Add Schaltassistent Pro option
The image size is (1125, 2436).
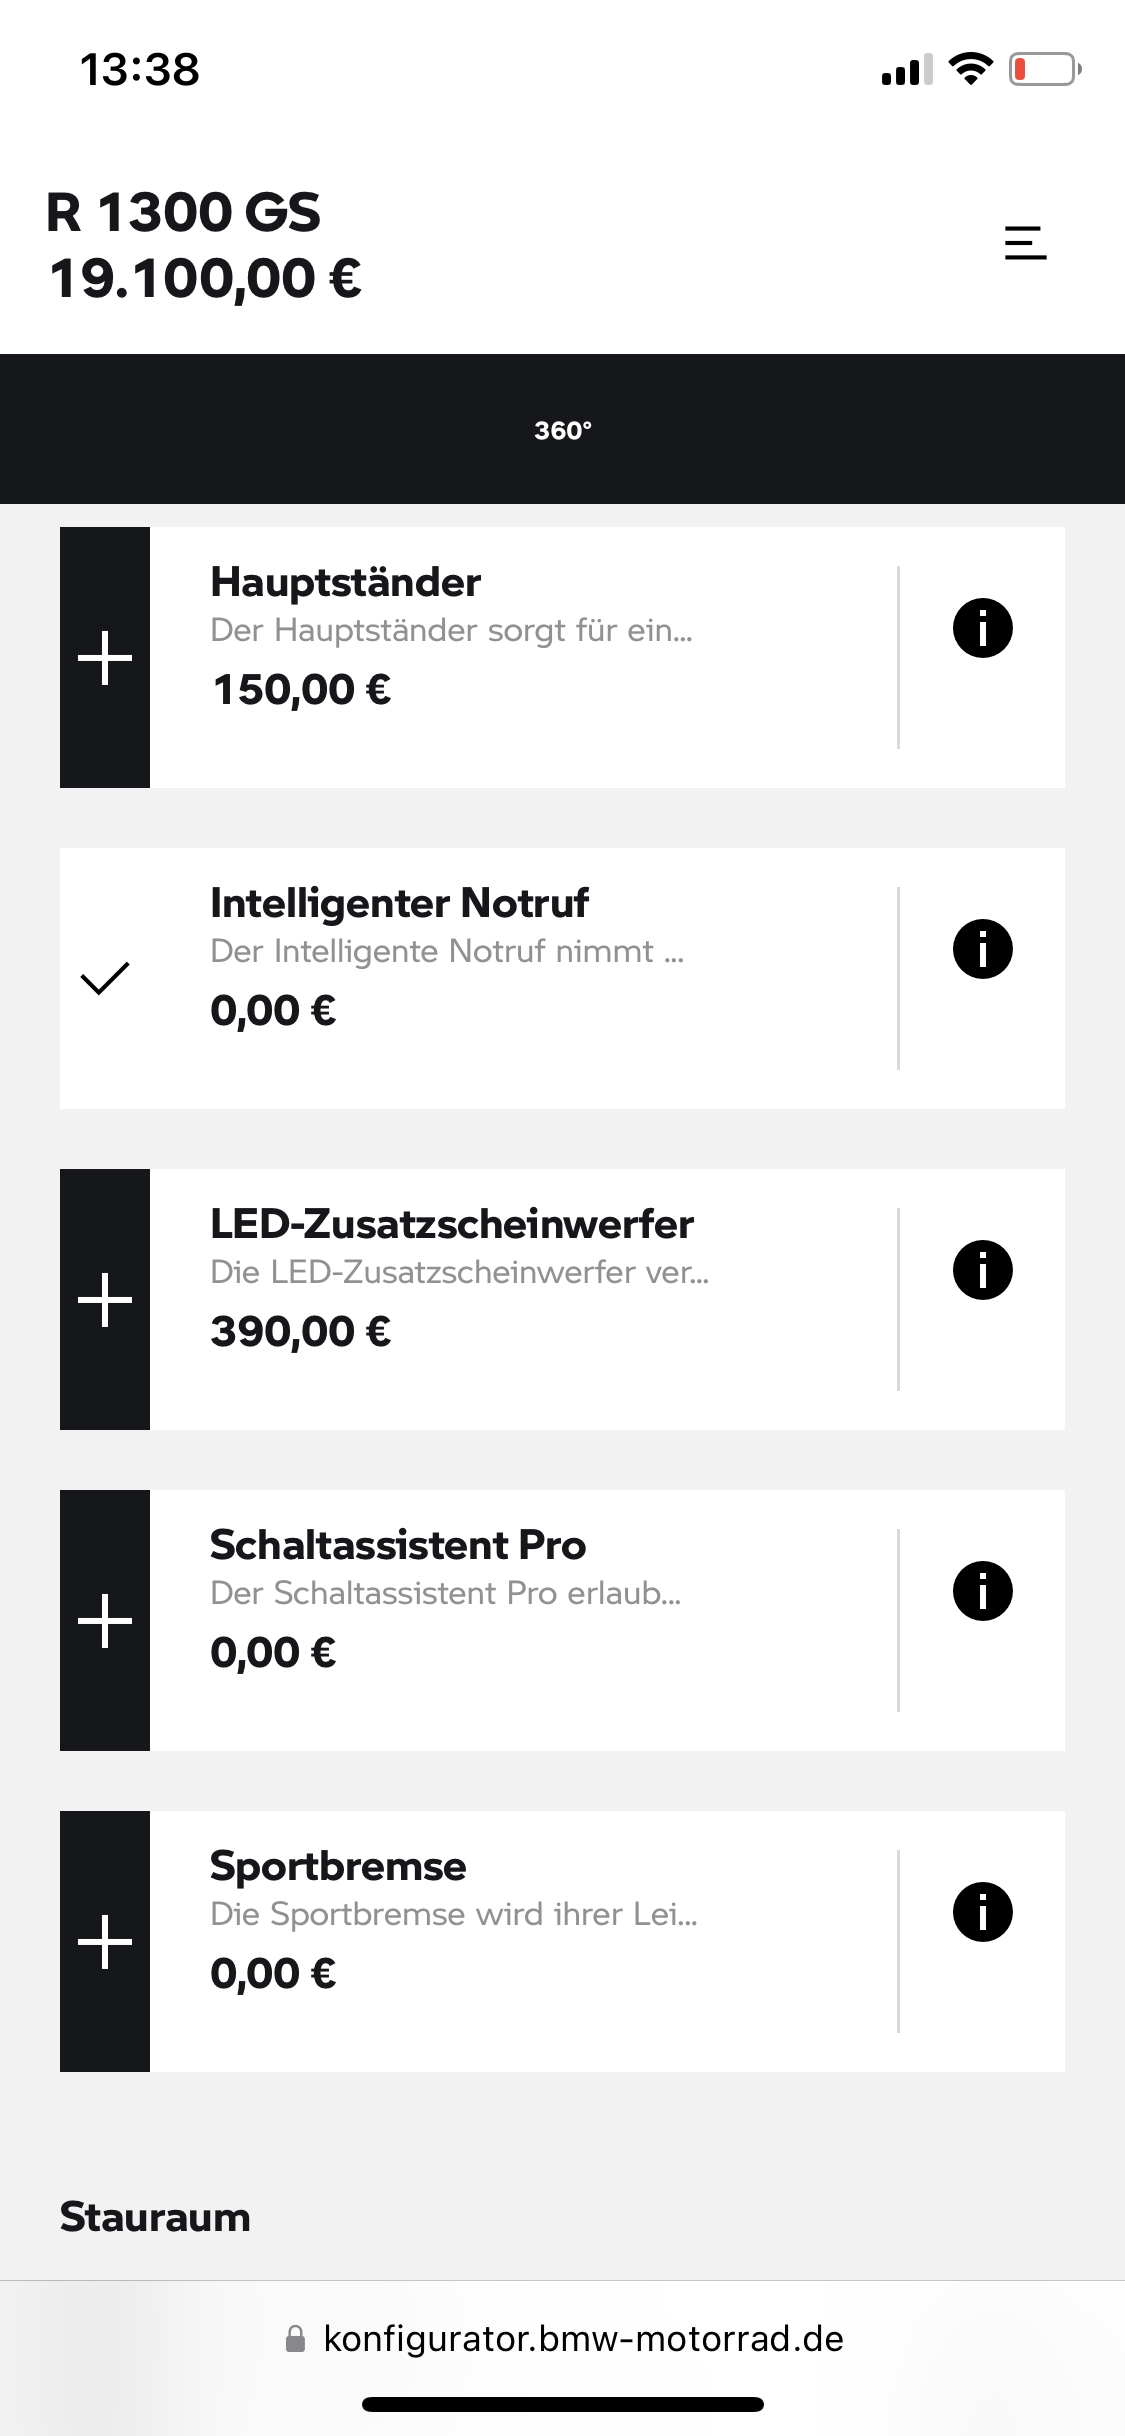[105, 1621]
